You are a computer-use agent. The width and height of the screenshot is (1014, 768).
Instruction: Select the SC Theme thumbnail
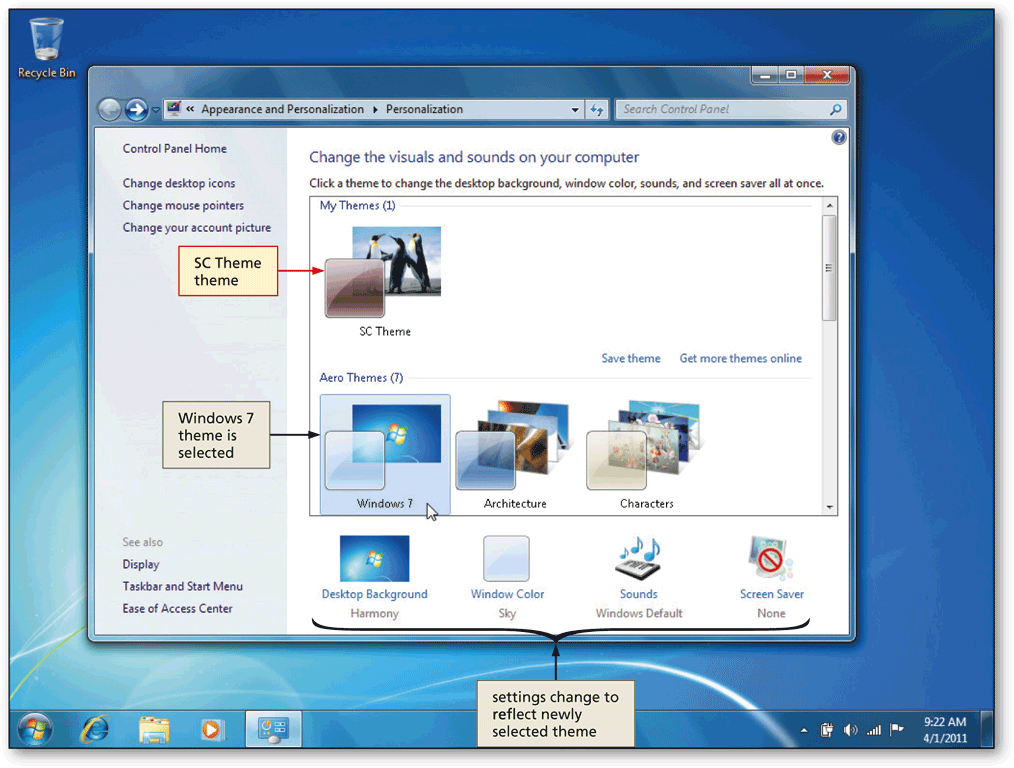pyautogui.click(x=383, y=272)
